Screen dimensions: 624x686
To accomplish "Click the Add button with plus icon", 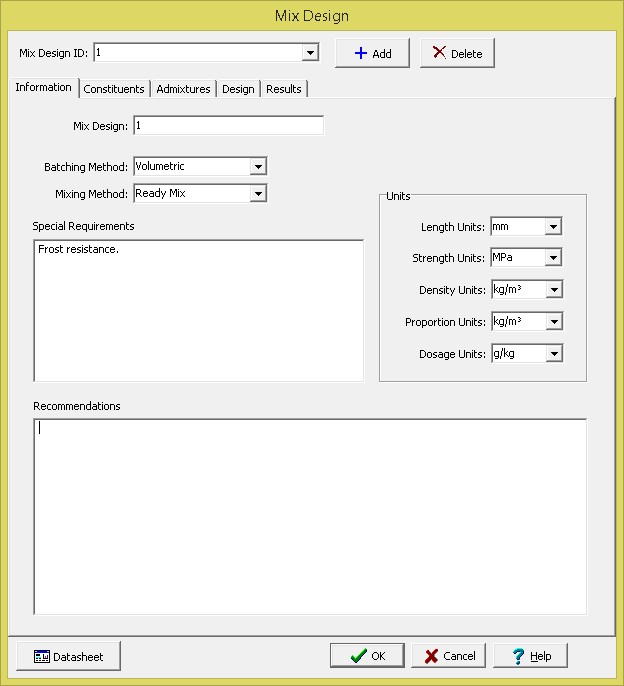I will point(372,53).
